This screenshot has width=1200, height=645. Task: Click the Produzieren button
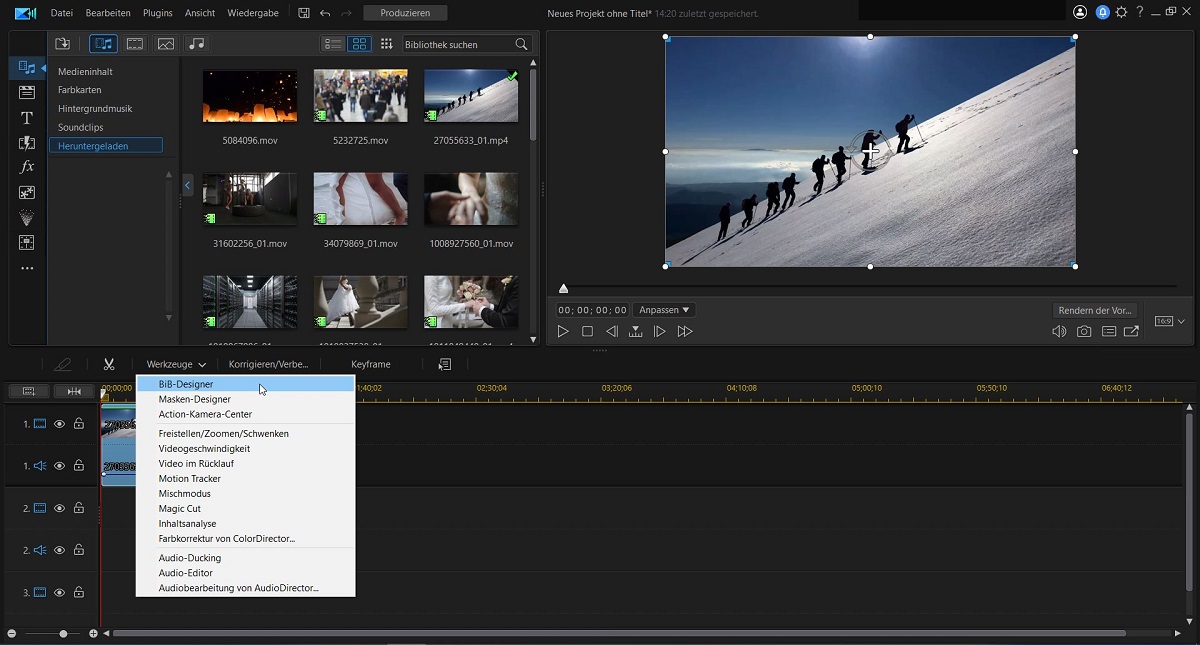click(x=405, y=13)
